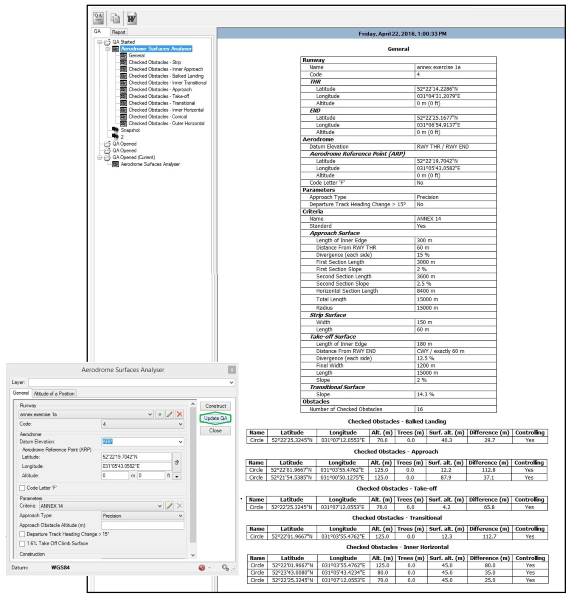This screenshot has height=605, width=580.
Task: Click the greyed delete criteria X icon
Action: [179, 506]
